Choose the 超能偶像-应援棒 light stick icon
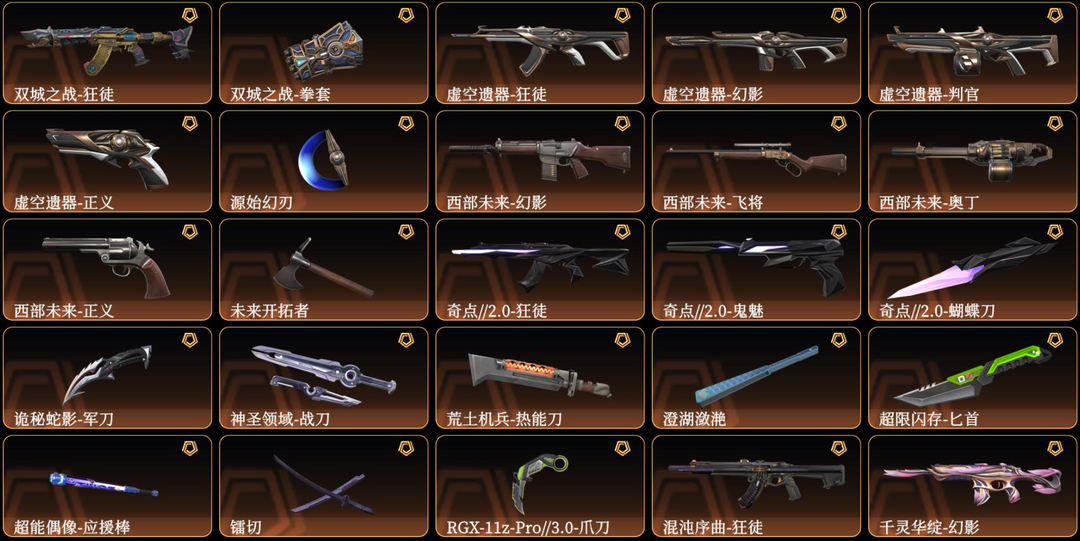The height and width of the screenshot is (541, 1080). tap(103, 484)
